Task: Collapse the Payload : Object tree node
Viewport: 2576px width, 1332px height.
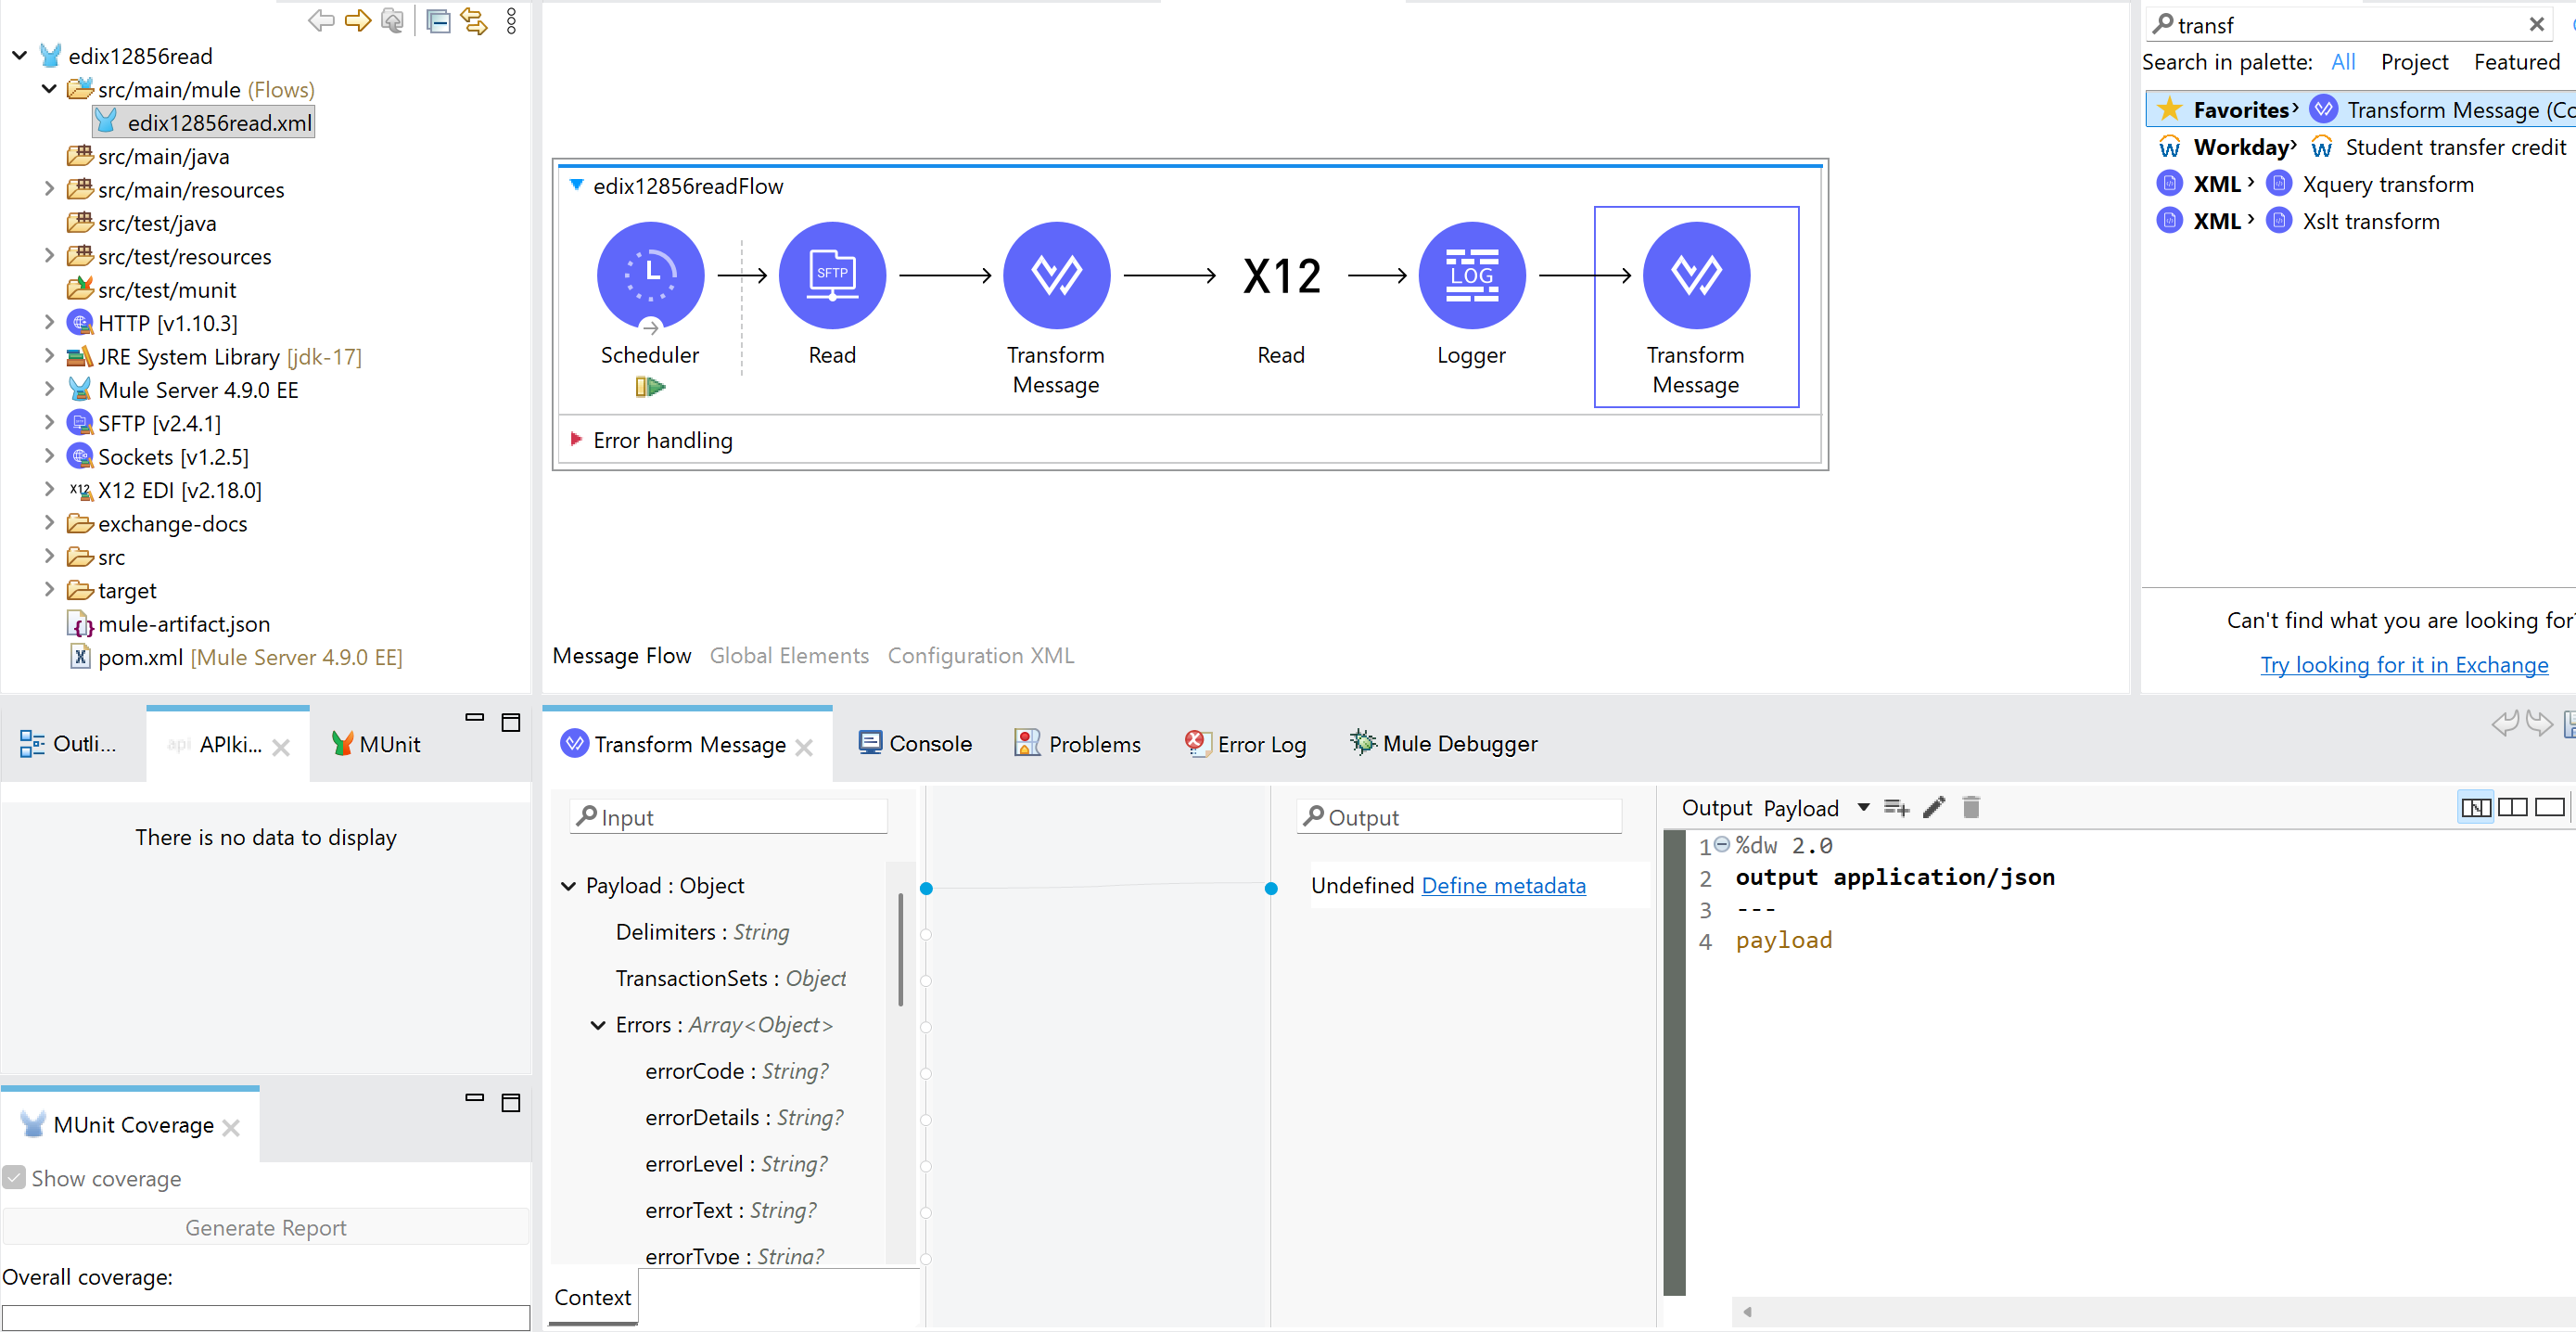Action: [x=569, y=885]
